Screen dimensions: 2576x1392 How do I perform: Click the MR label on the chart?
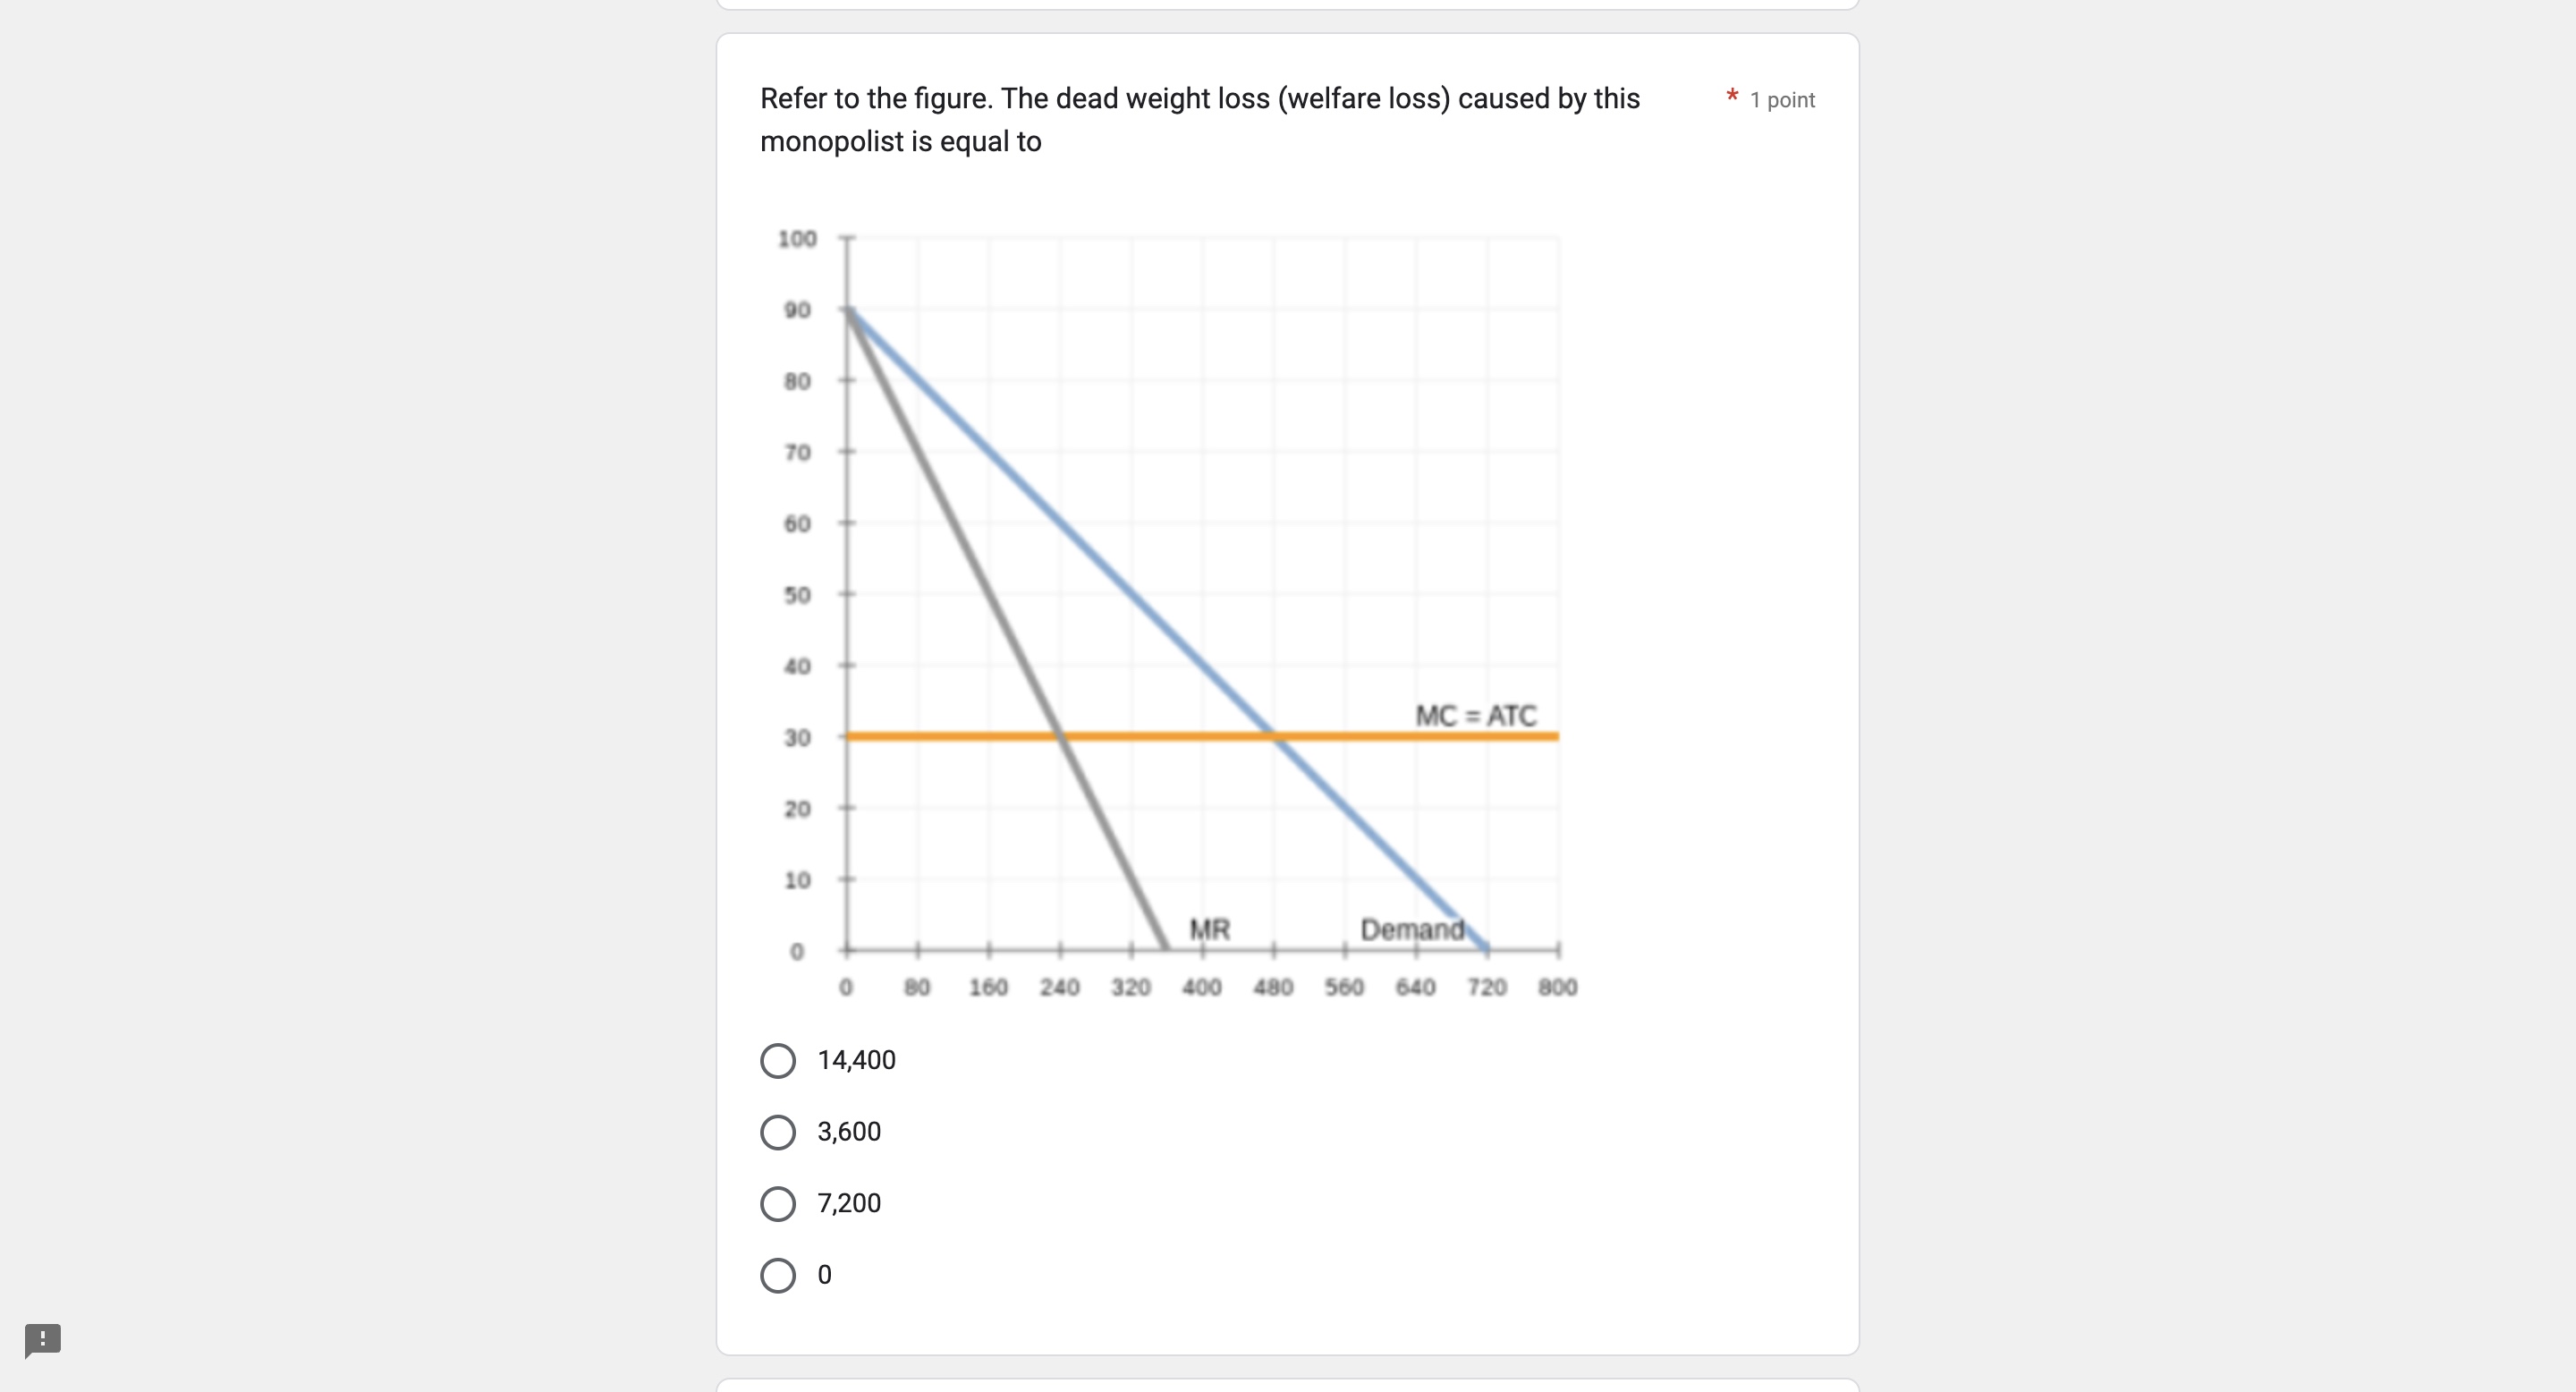point(1209,928)
